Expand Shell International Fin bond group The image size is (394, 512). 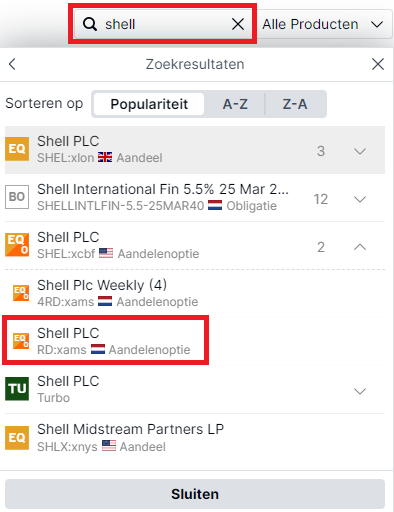[360, 199]
